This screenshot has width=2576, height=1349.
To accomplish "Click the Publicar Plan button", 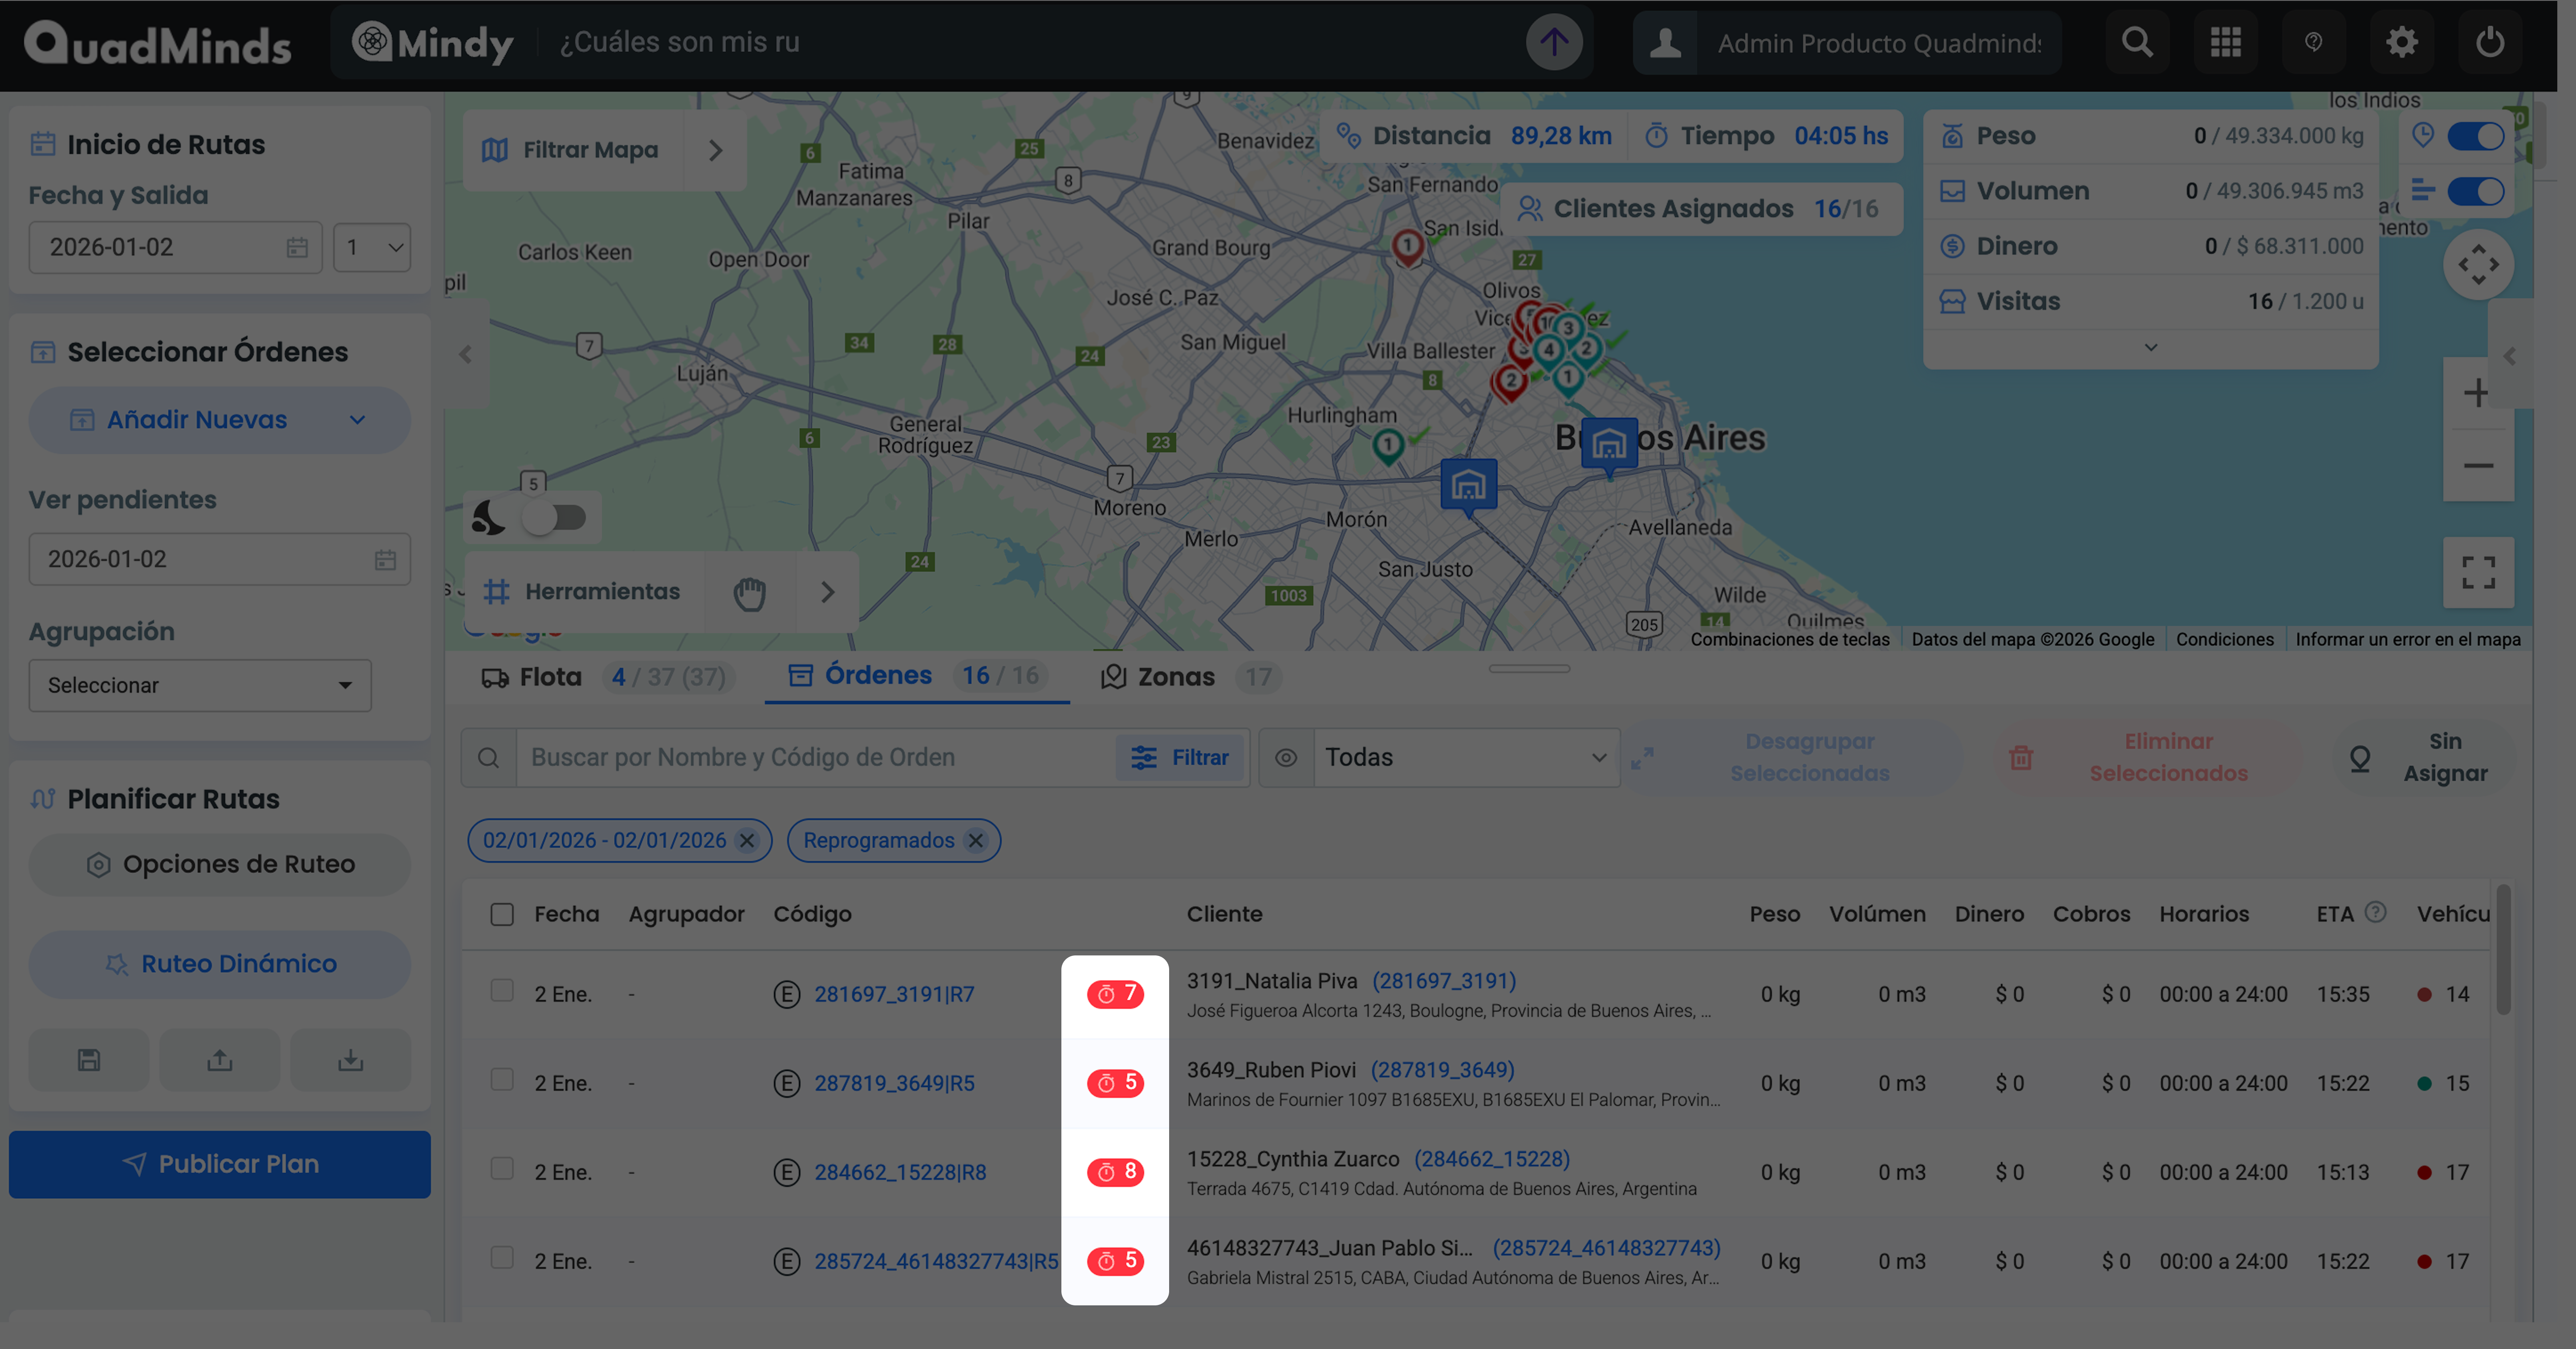I will pos(220,1164).
